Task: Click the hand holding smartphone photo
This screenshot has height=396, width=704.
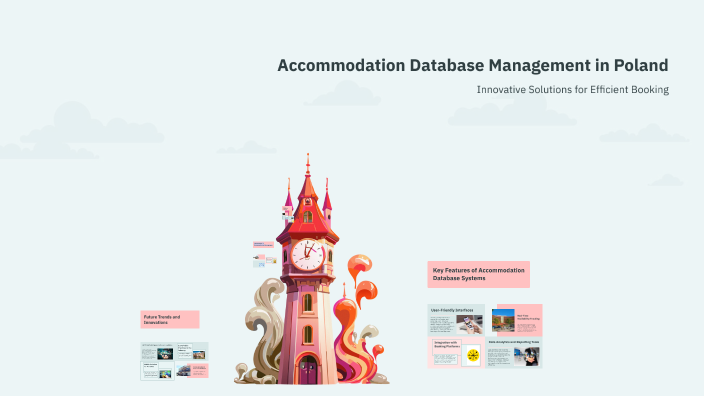Action: pyautogui.click(x=470, y=324)
